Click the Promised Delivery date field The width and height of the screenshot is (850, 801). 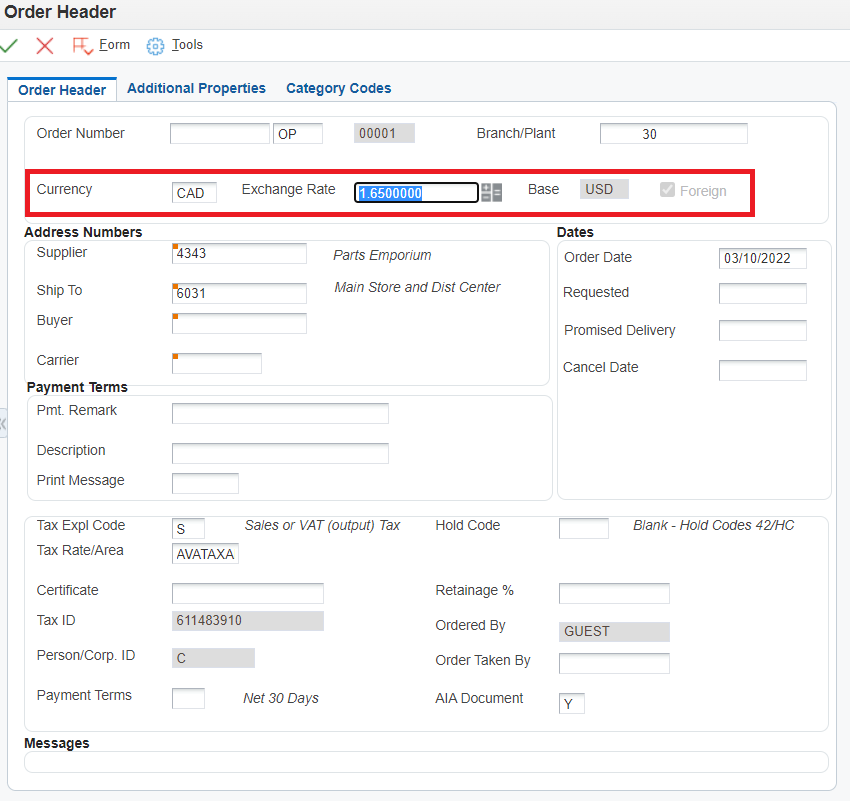(763, 331)
